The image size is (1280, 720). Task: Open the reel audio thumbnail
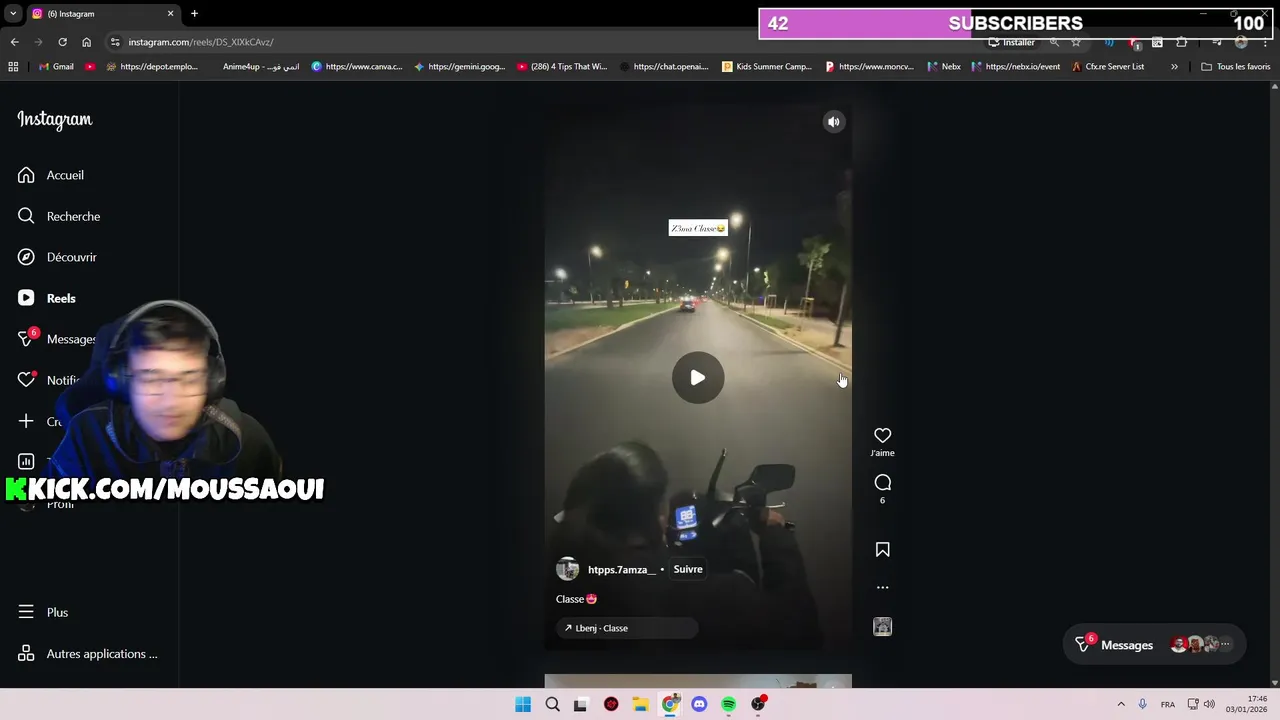point(882,627)
